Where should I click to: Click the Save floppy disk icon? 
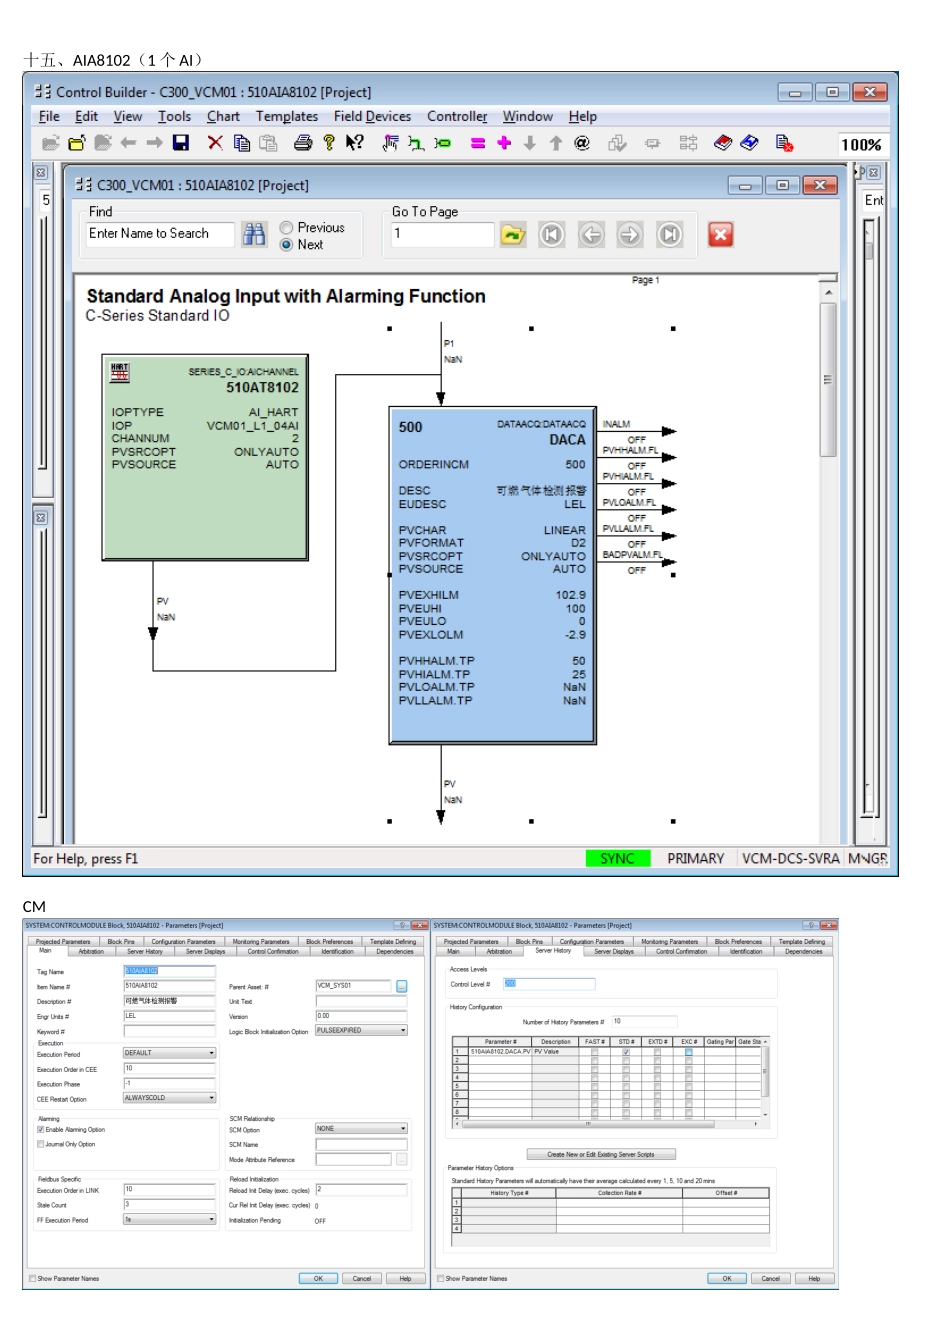(181, 143)
